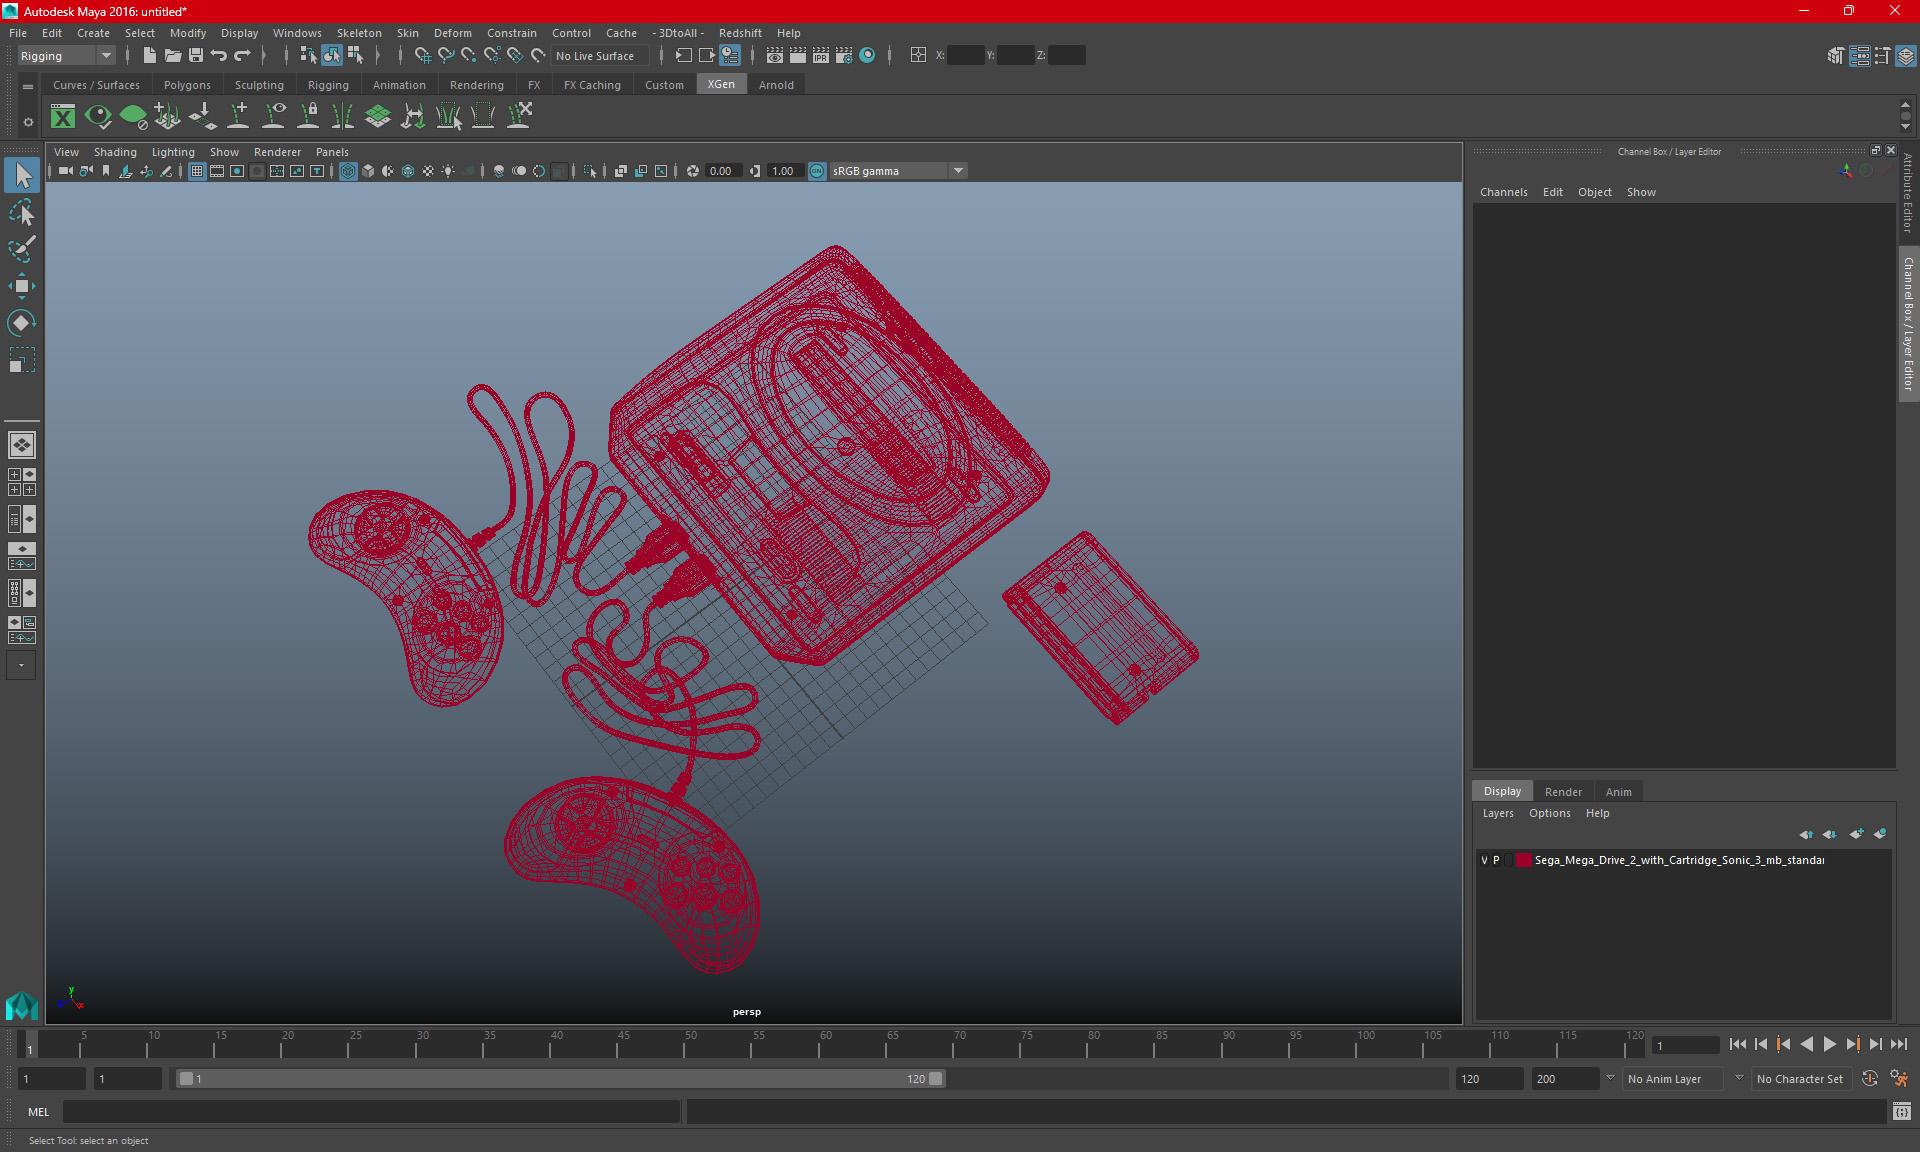Viewport: 1920px width, 1152px height.
Task: Toggle layer playback P box
Action: click(1496, 860)
